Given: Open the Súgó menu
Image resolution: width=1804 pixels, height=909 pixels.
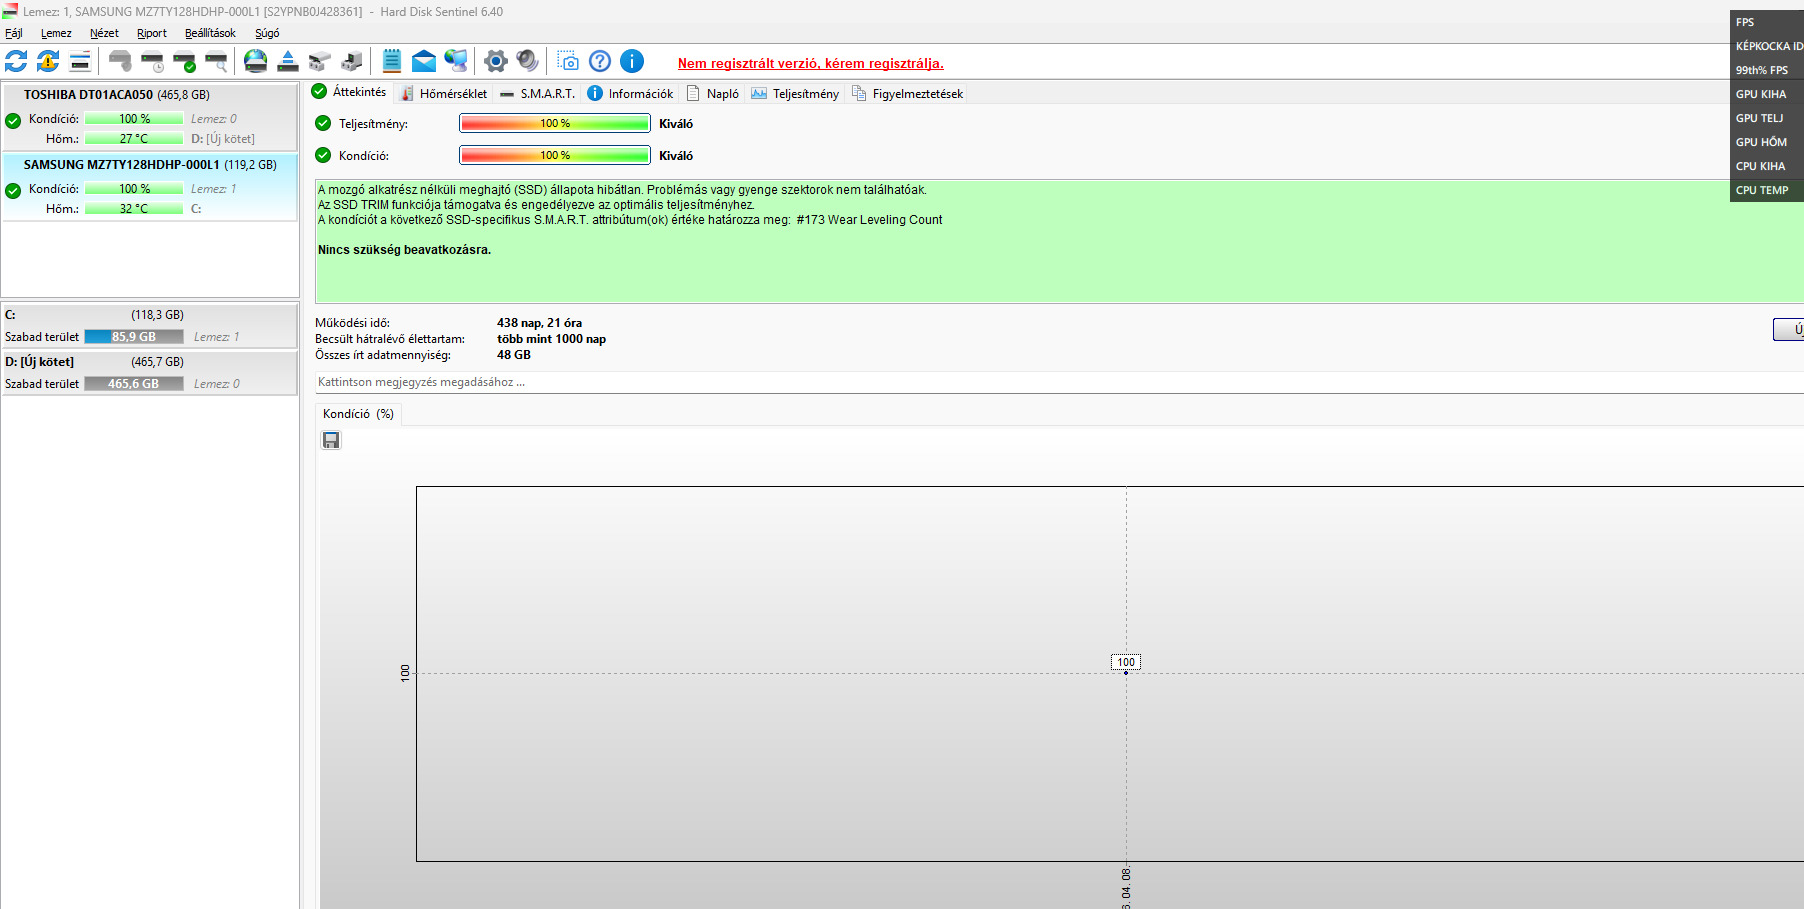Looking at the screenshot, I should click(267, 33).
